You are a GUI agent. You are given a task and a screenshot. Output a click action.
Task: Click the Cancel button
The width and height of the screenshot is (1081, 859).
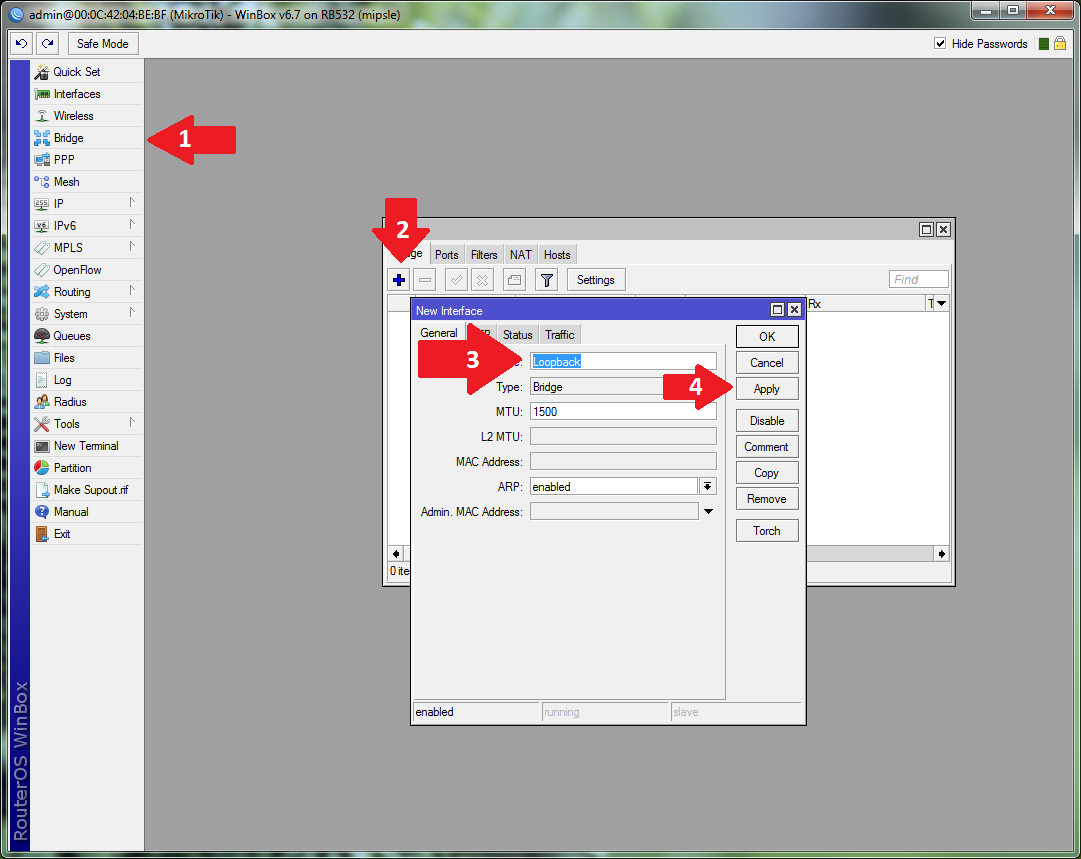pyautogui.click(x=767, y=363)
